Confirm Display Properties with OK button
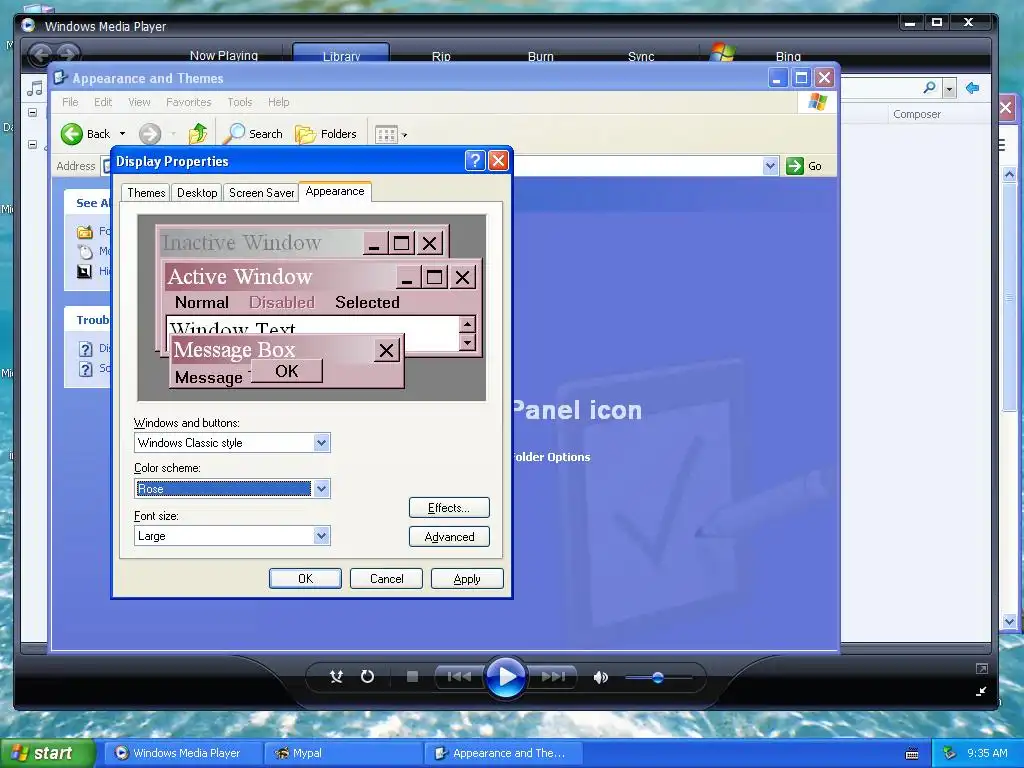This screenshot has height=768, width=1024. [x=305, y=579]
